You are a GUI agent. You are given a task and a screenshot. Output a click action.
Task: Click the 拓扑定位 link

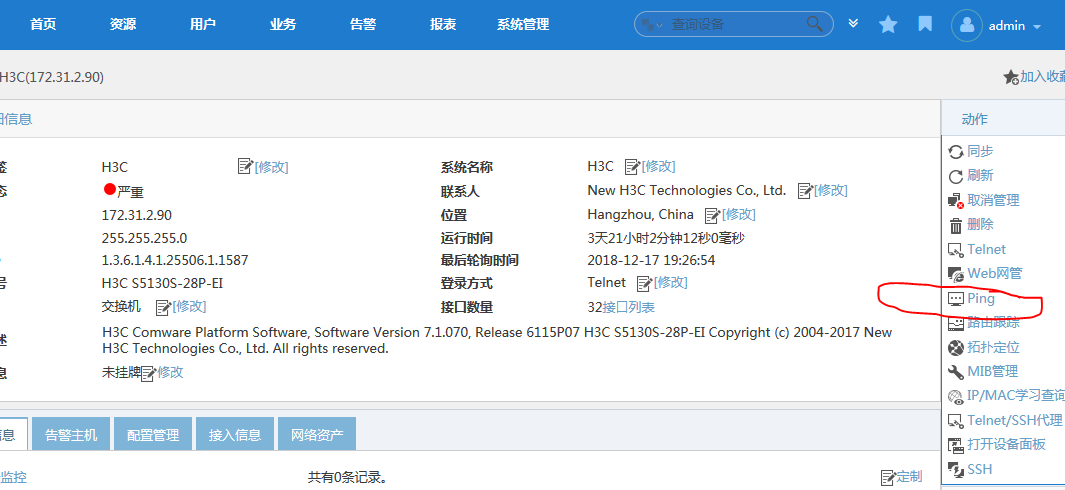pyautogui.click(x=993, y=347)
